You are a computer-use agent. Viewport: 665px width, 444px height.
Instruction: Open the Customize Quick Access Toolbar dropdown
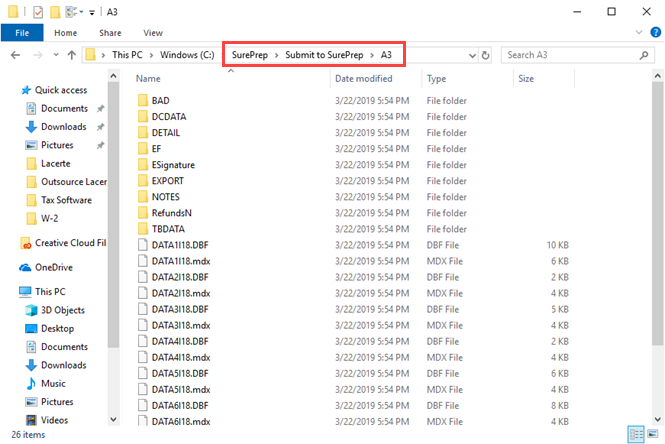coord(92,13)
